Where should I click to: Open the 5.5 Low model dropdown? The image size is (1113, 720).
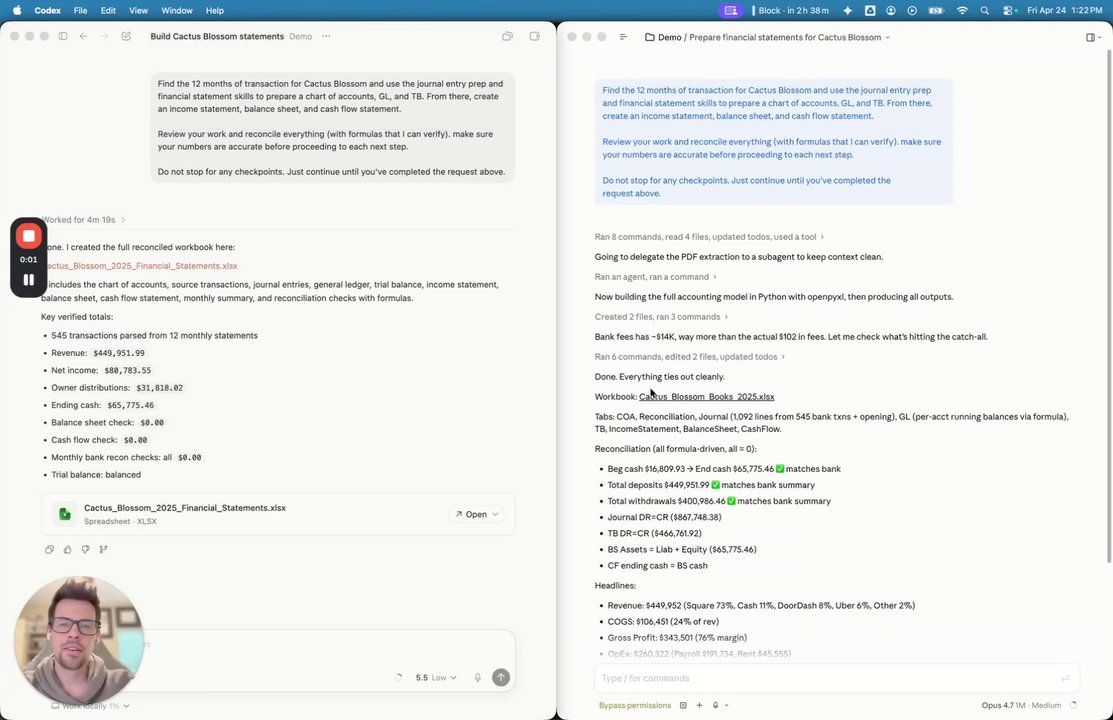[x=435, y=677]
